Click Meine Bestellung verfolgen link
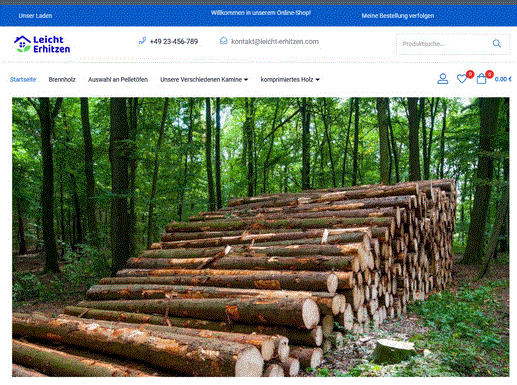This screenshot has height=385, width=517. coord(398,16)
